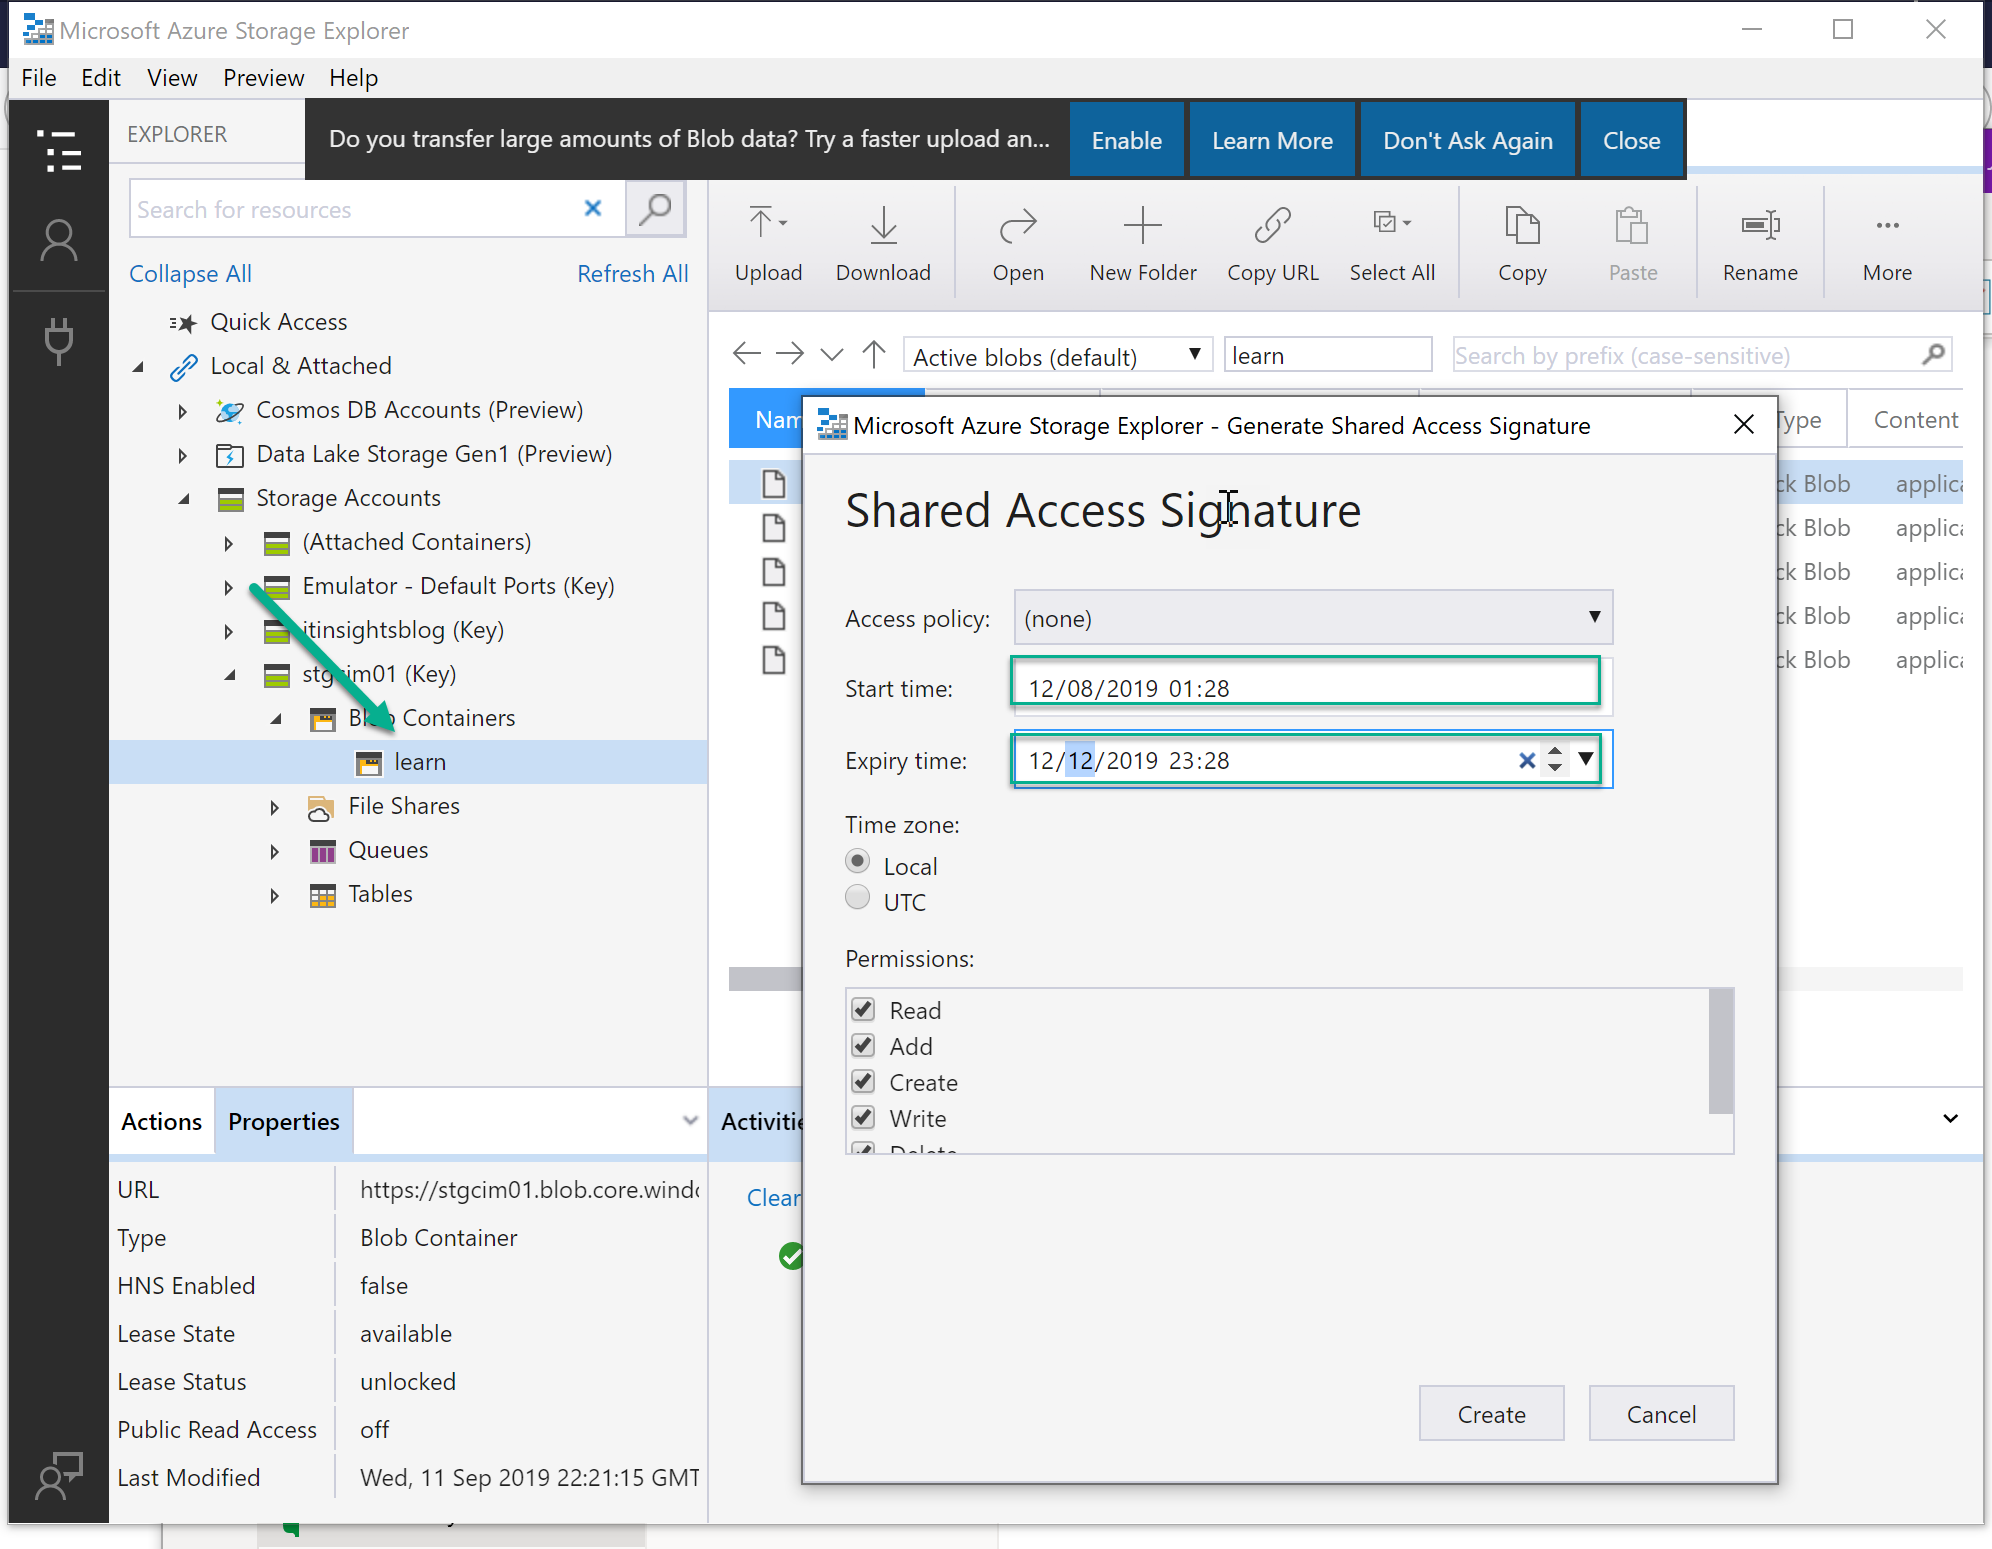This screenshot has width=1992, height=1549.
Task: Collapse the Storage Accounts node
Action: click(x=185, y=499)
